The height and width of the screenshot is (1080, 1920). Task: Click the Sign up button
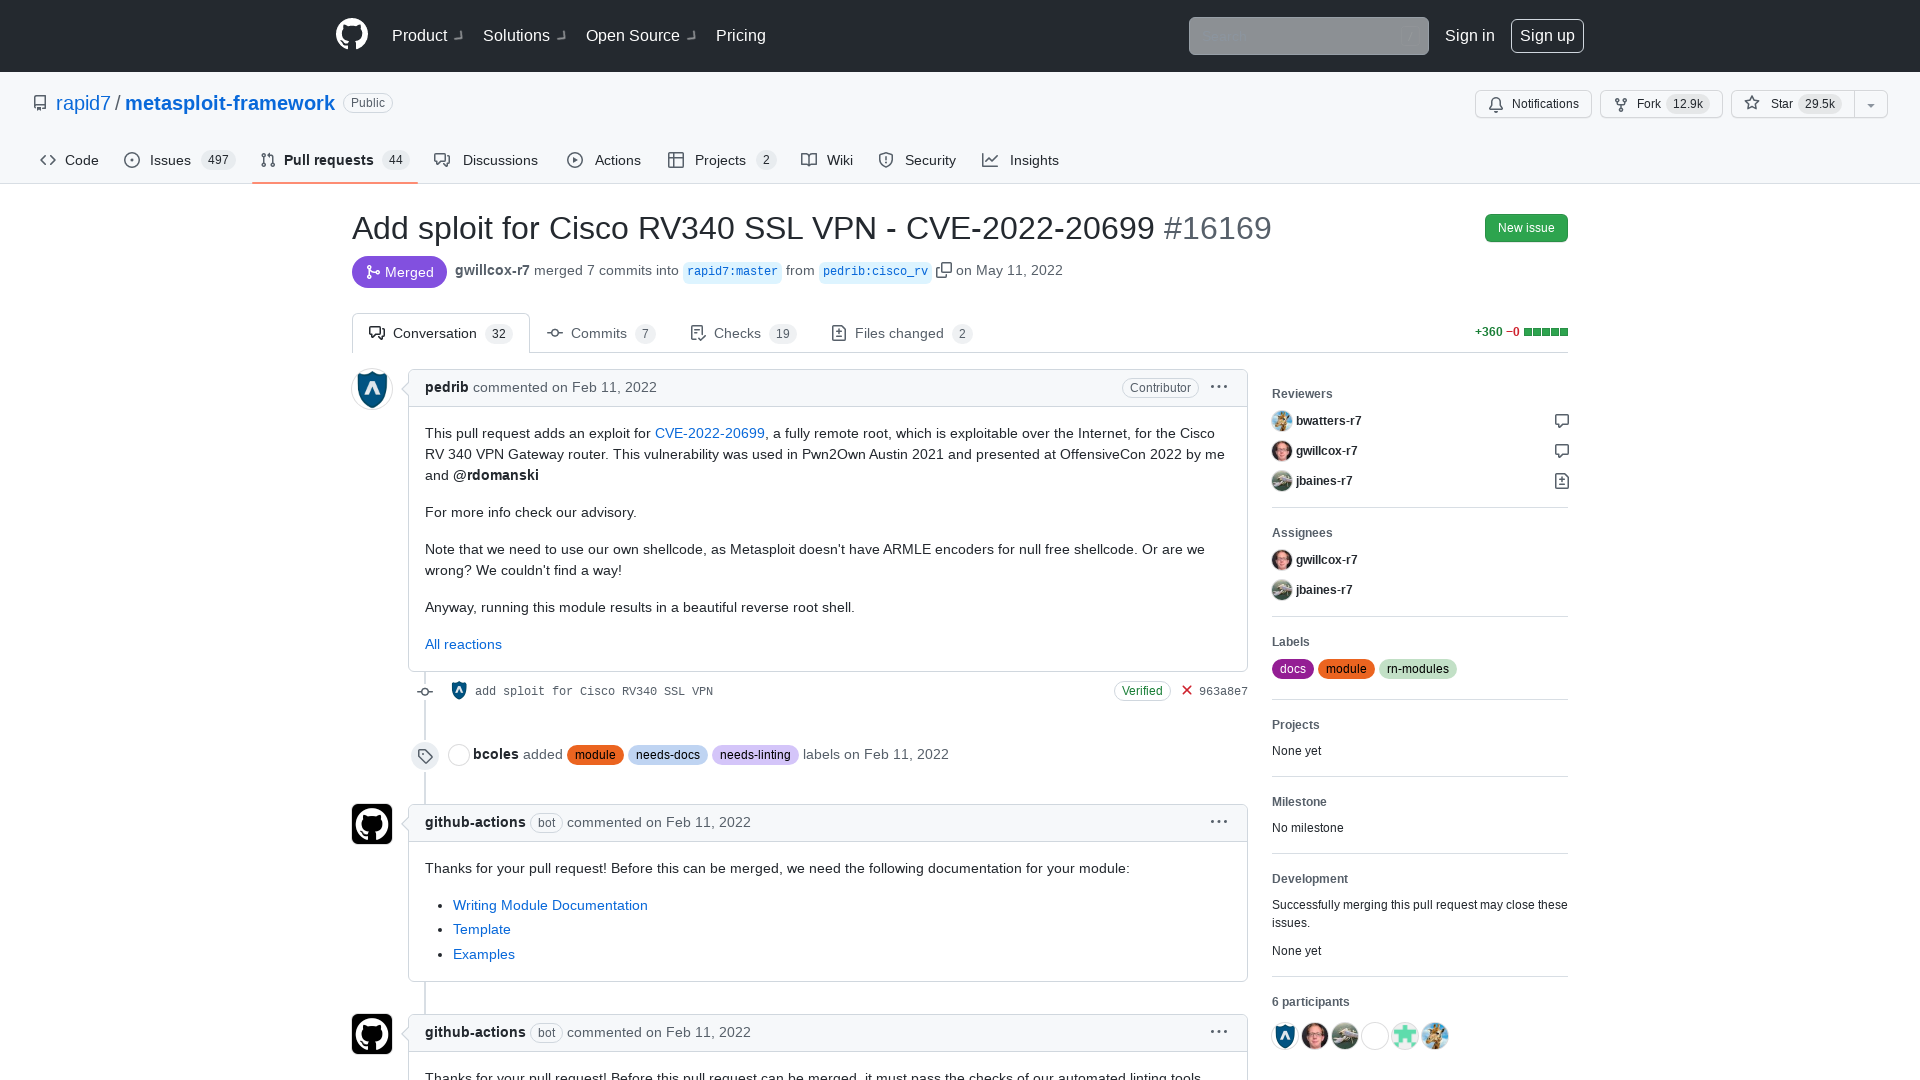pos(1547,35)
